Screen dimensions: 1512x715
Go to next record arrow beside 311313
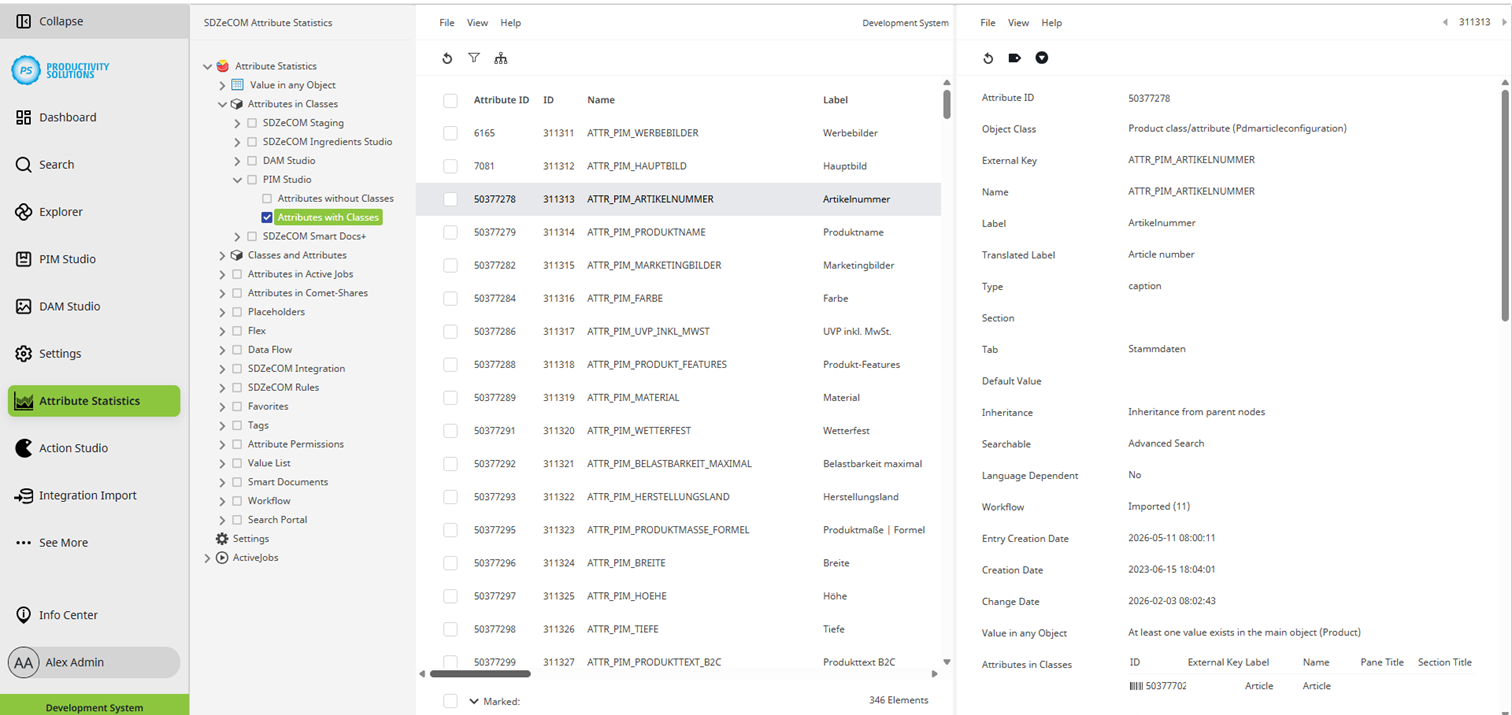(1505, 22)
